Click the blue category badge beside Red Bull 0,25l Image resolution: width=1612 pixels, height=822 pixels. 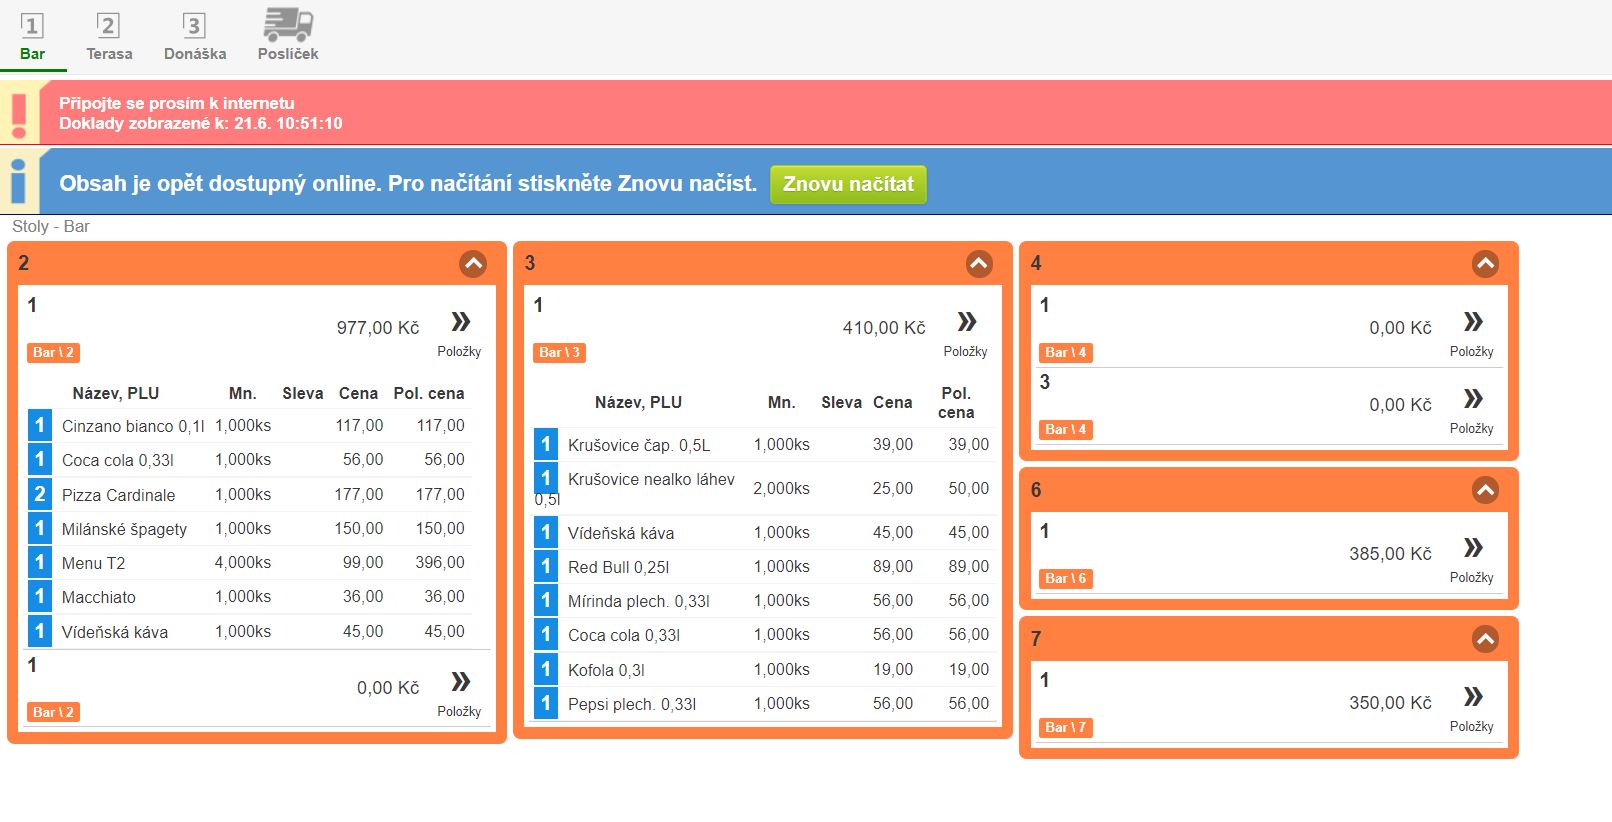point(546,567)
